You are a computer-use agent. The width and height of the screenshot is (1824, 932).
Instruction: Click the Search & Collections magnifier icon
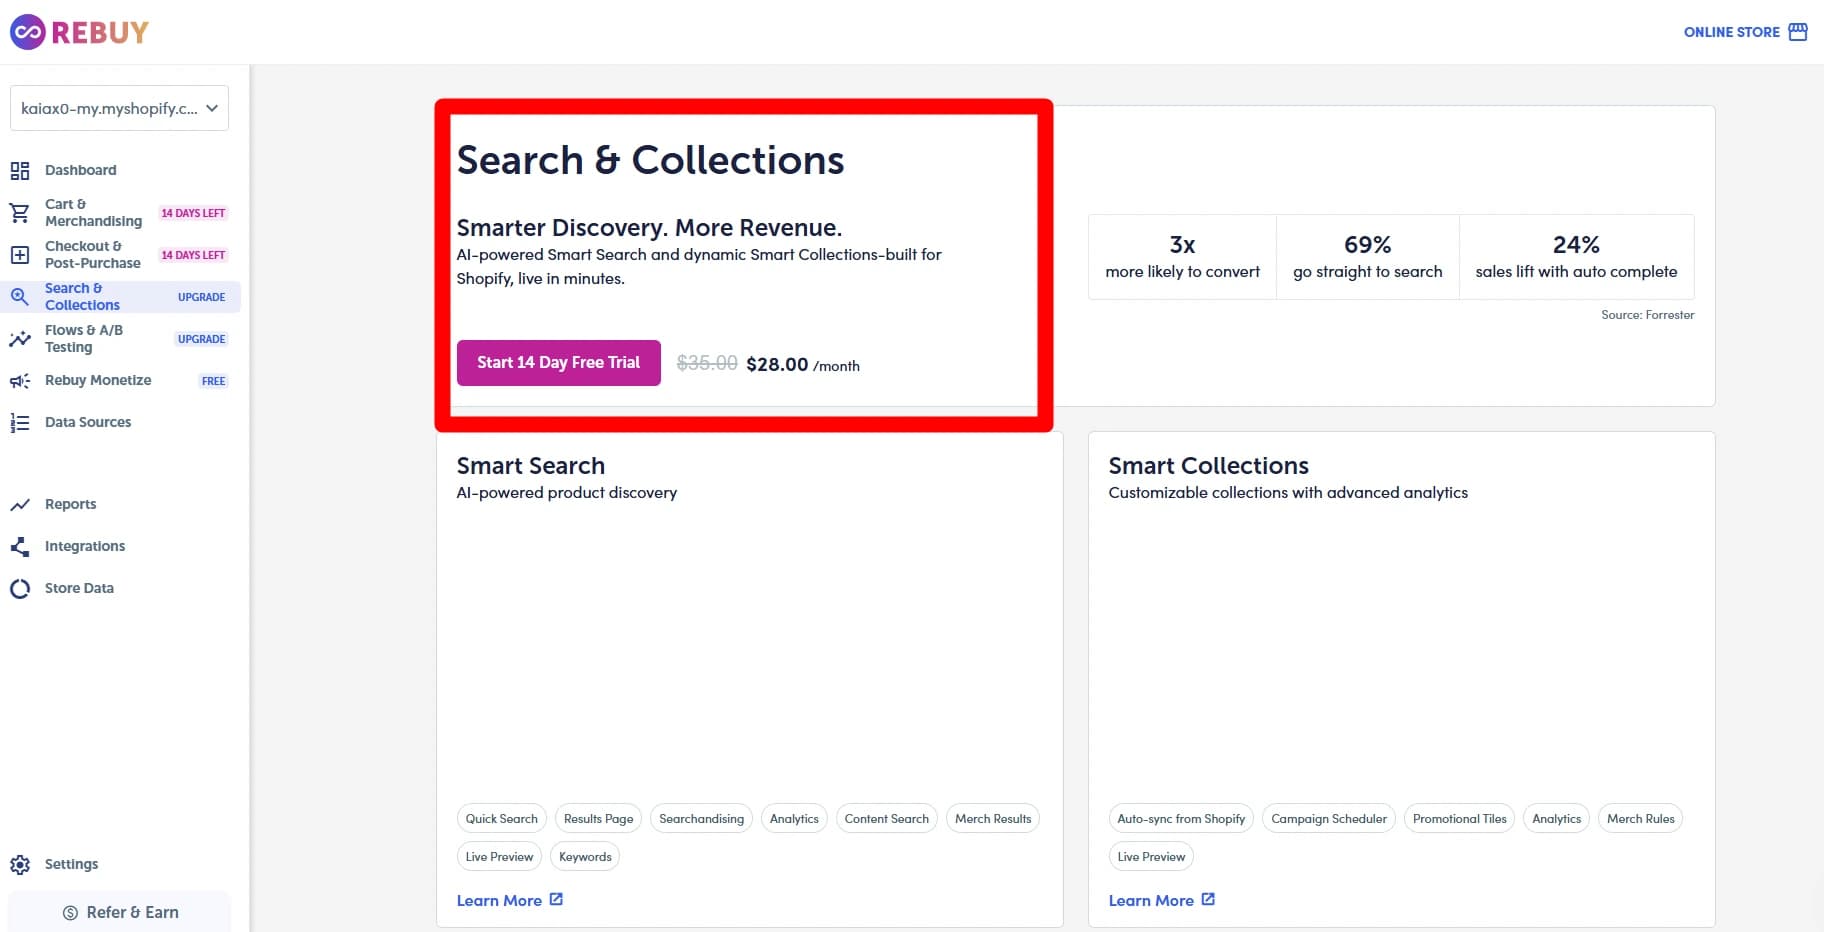point(20,297)
